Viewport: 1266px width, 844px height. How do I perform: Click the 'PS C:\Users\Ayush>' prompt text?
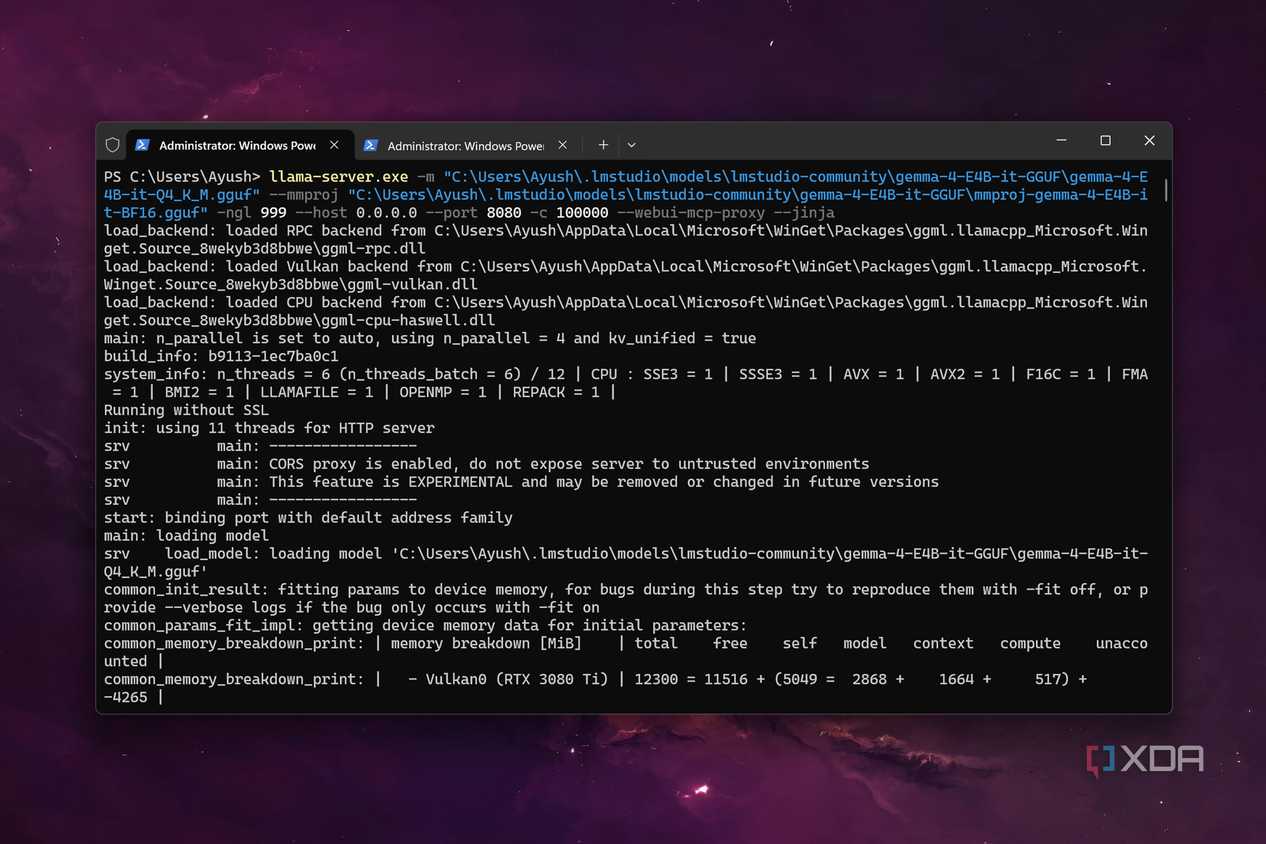point(182,177)
